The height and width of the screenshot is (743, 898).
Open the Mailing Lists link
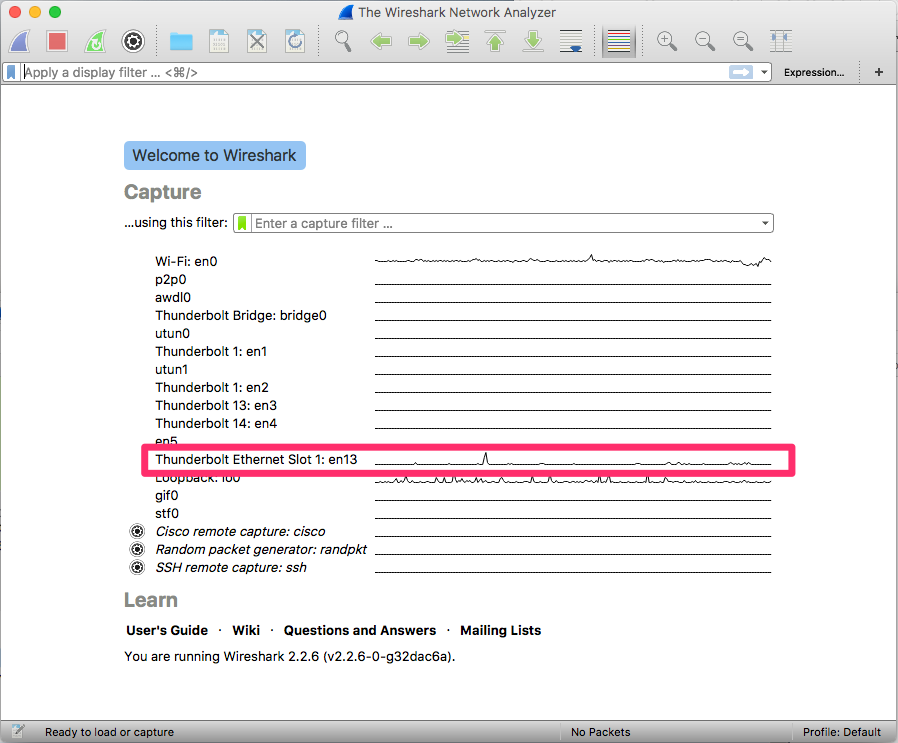501,630
